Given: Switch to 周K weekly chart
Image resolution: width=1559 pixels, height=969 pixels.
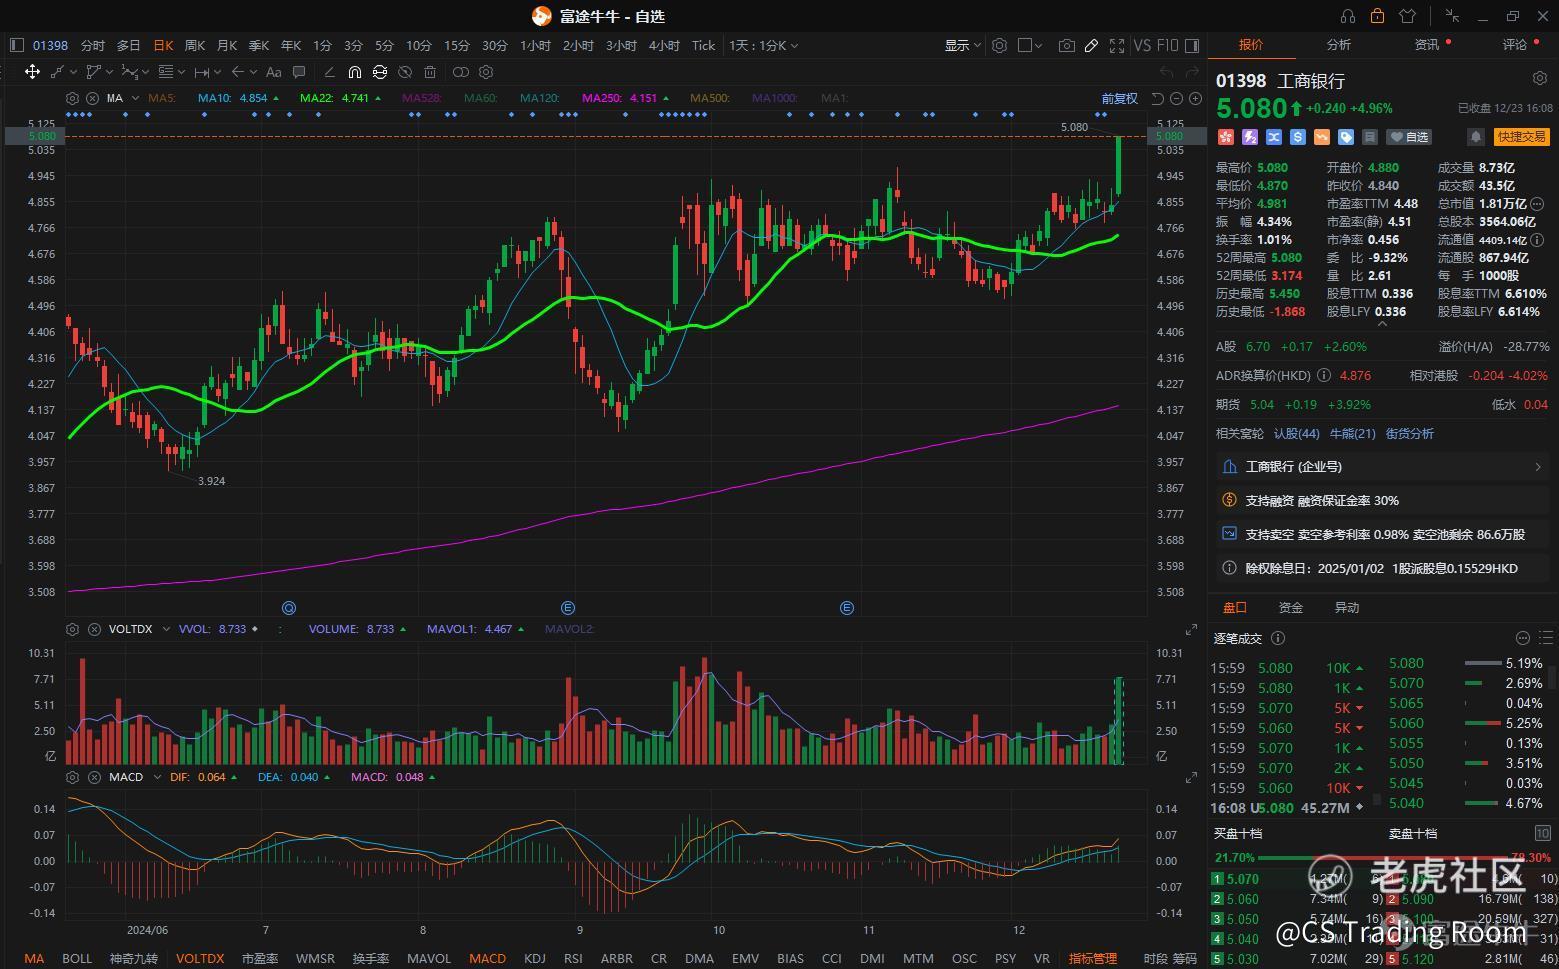Looking at the screenshot, I should click(x=195, y=45).
